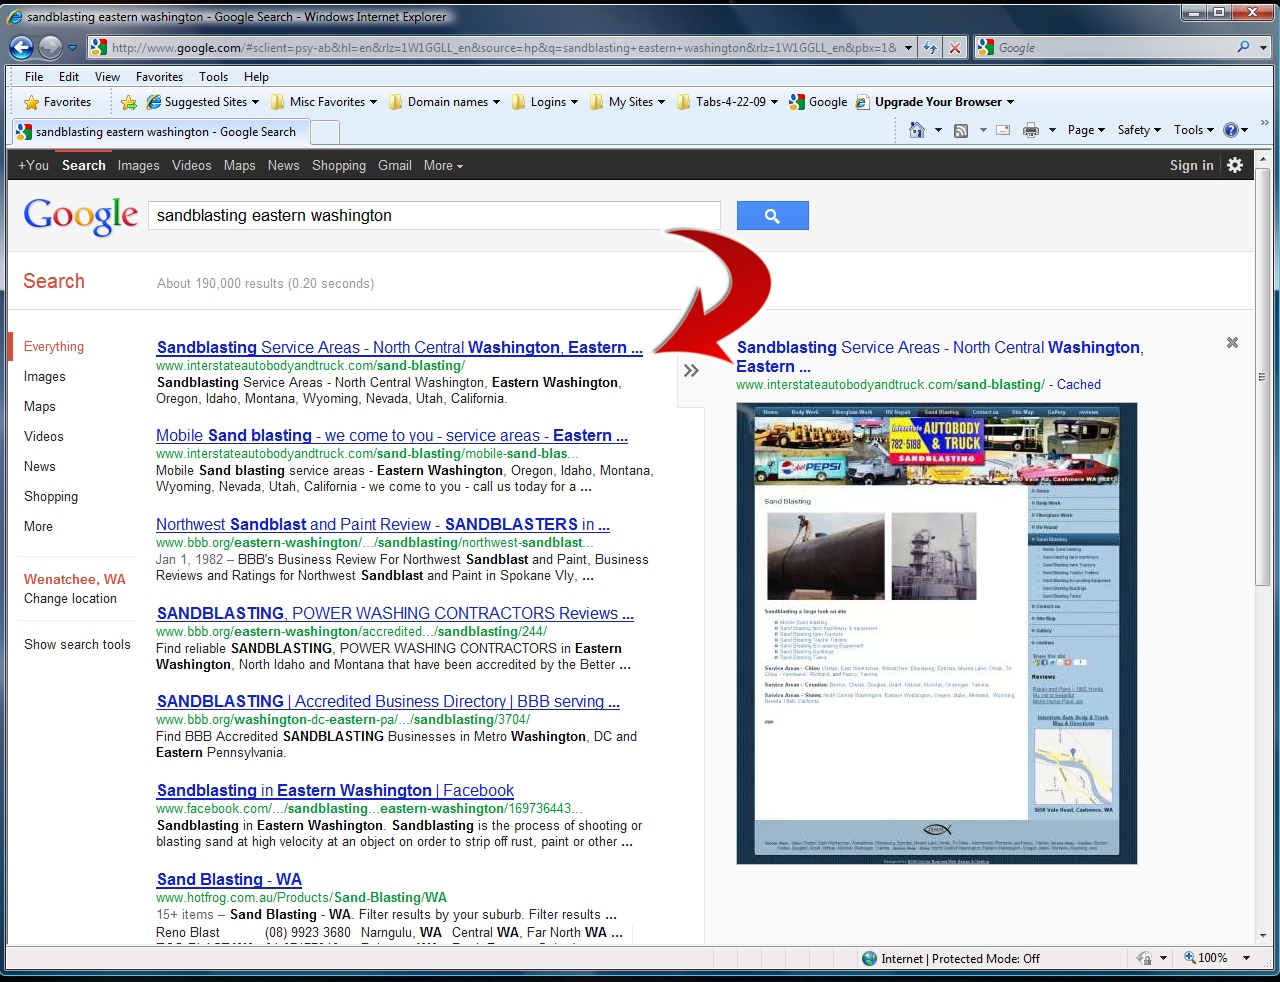Click the Home page icon
Viewport: 1280px width, 982px height.
coord(916,130)
